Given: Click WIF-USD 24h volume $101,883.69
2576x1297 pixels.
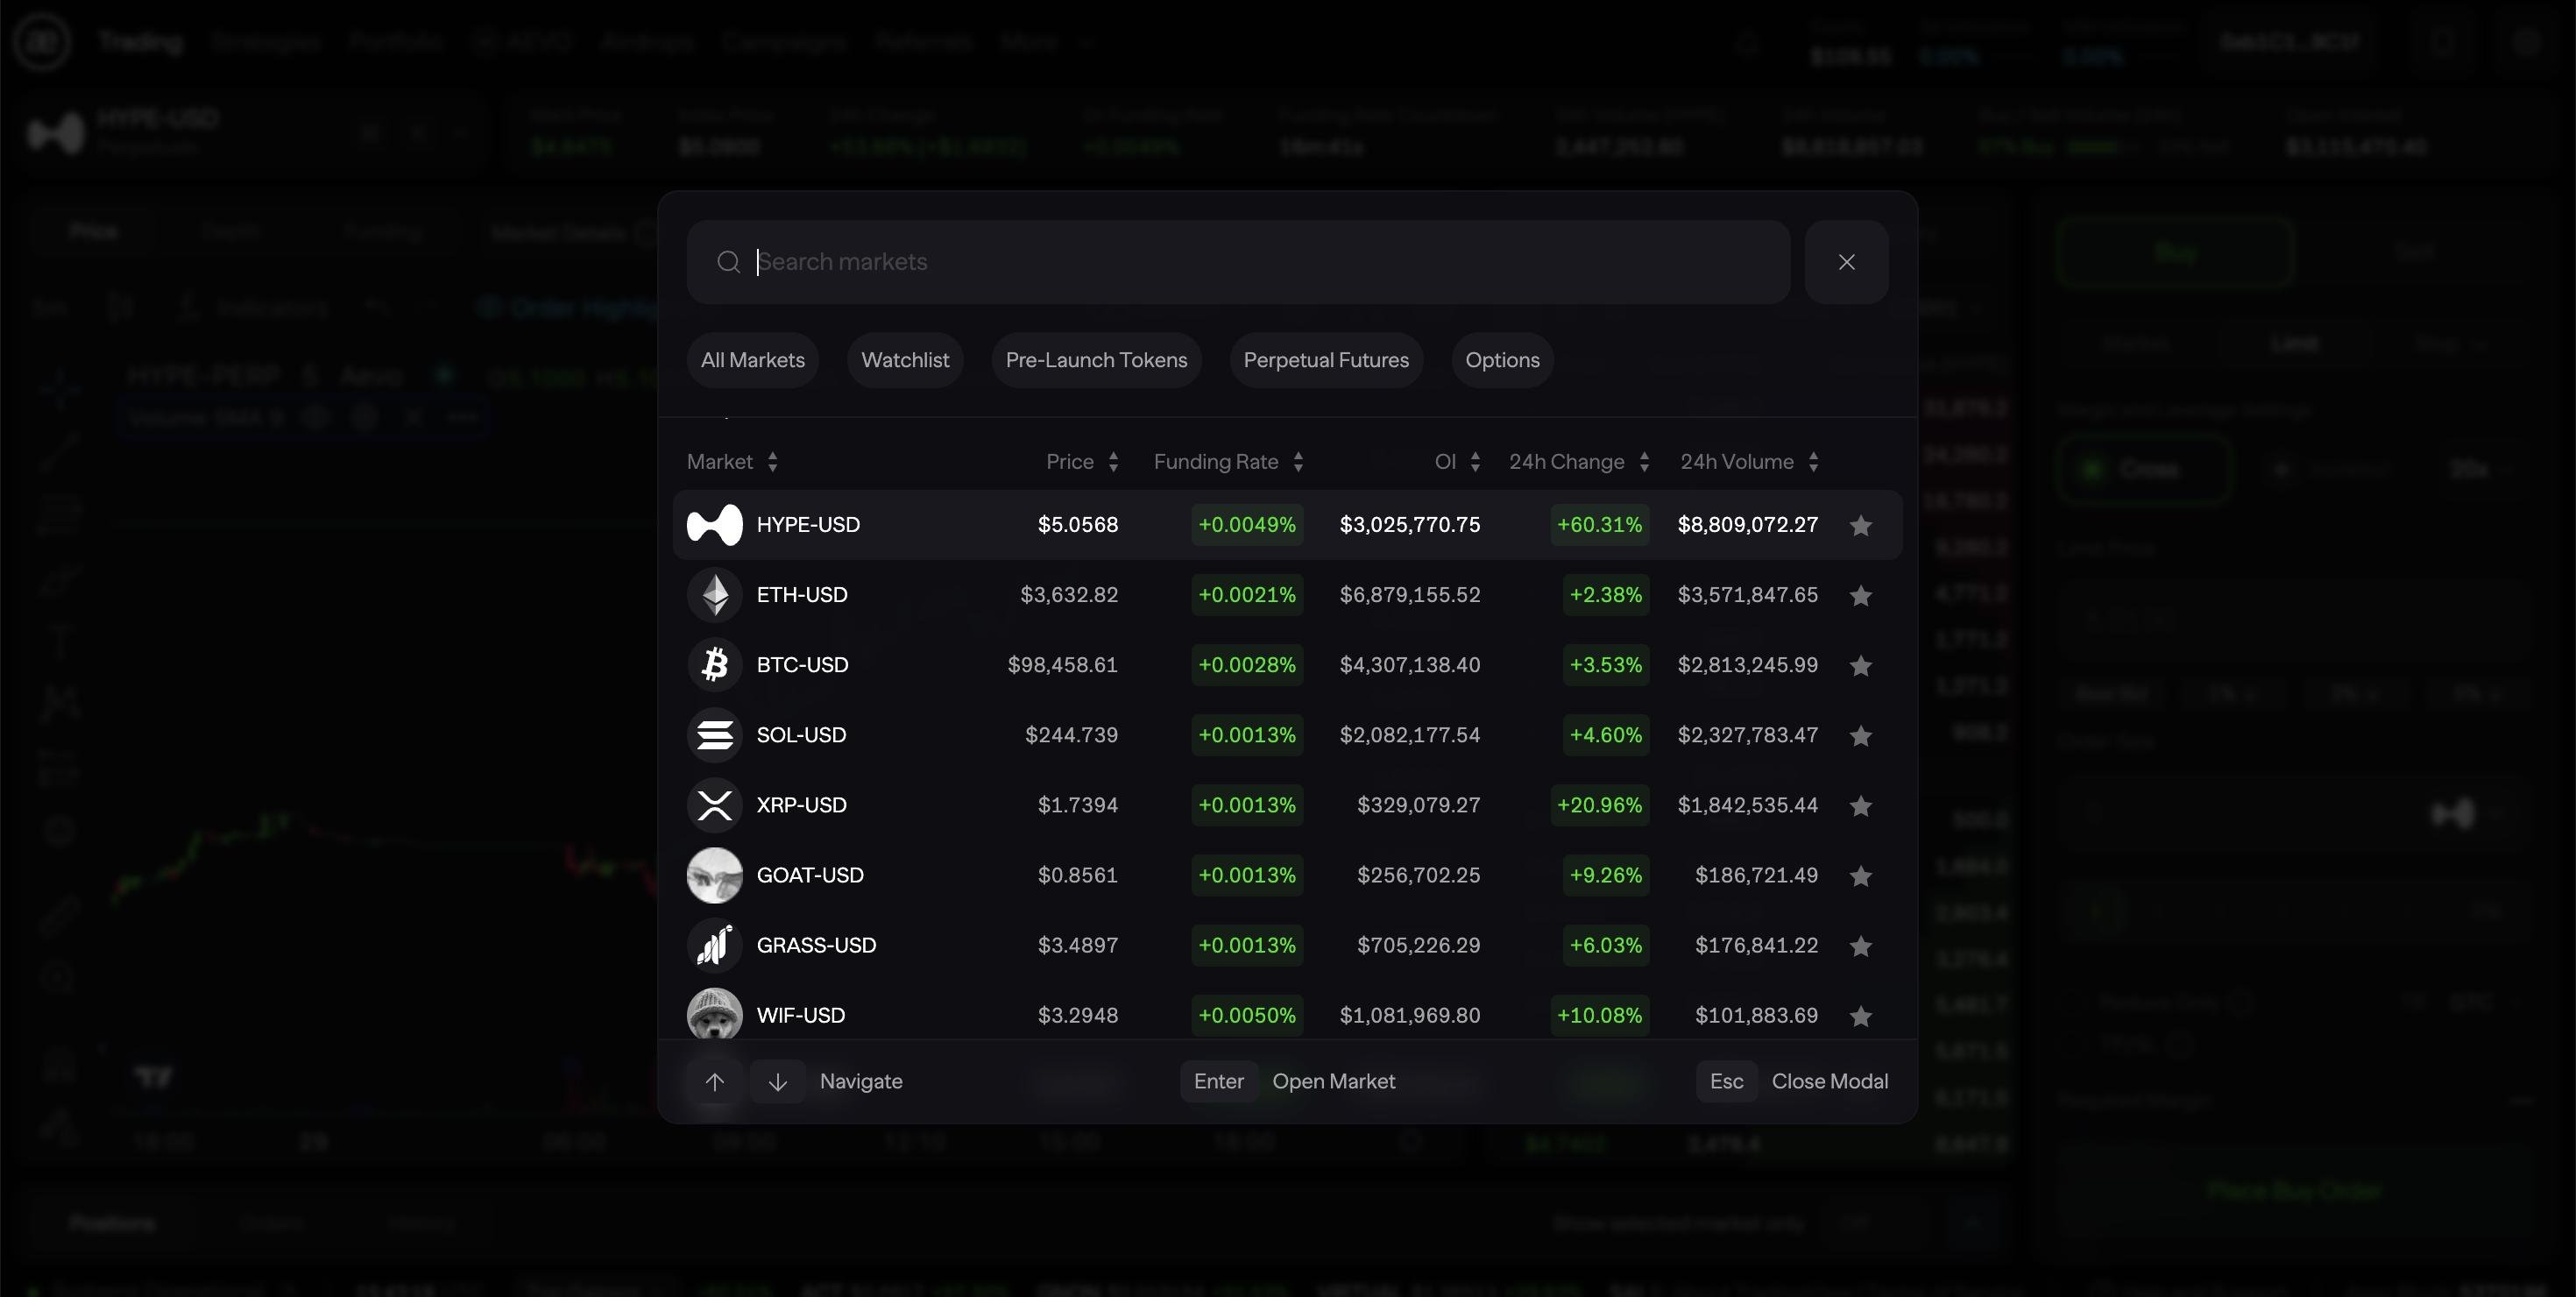Looking at the screenshot, I should coord(1756,1015).
